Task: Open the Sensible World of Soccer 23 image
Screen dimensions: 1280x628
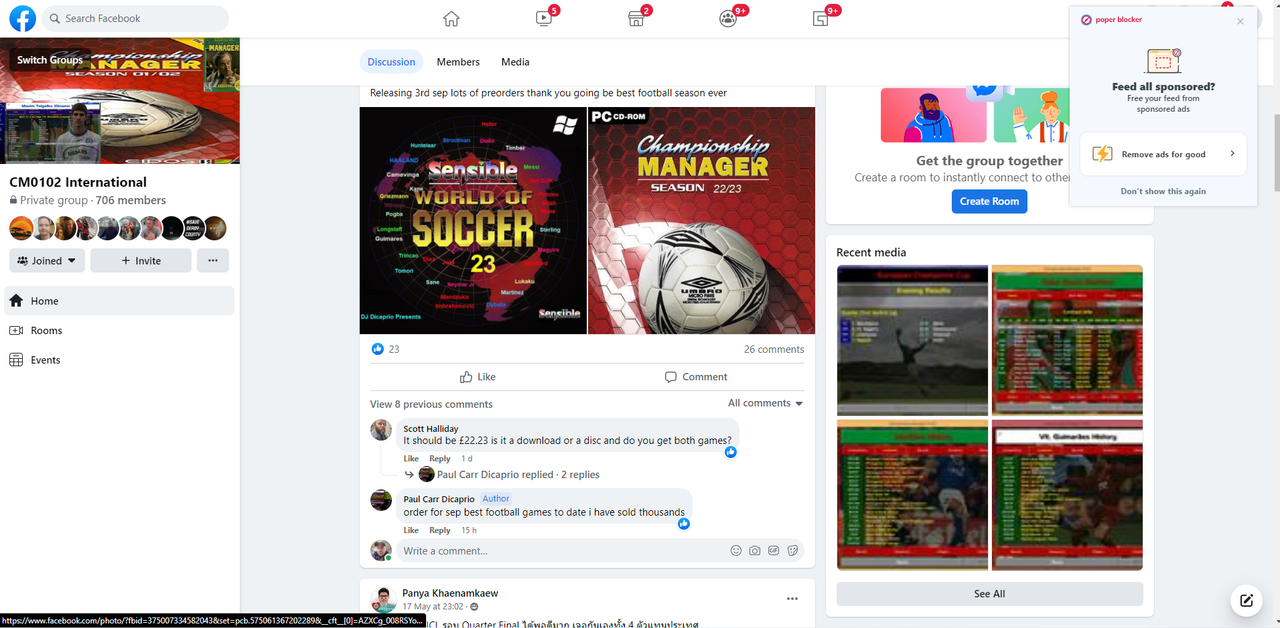Action: pos(473,221)
